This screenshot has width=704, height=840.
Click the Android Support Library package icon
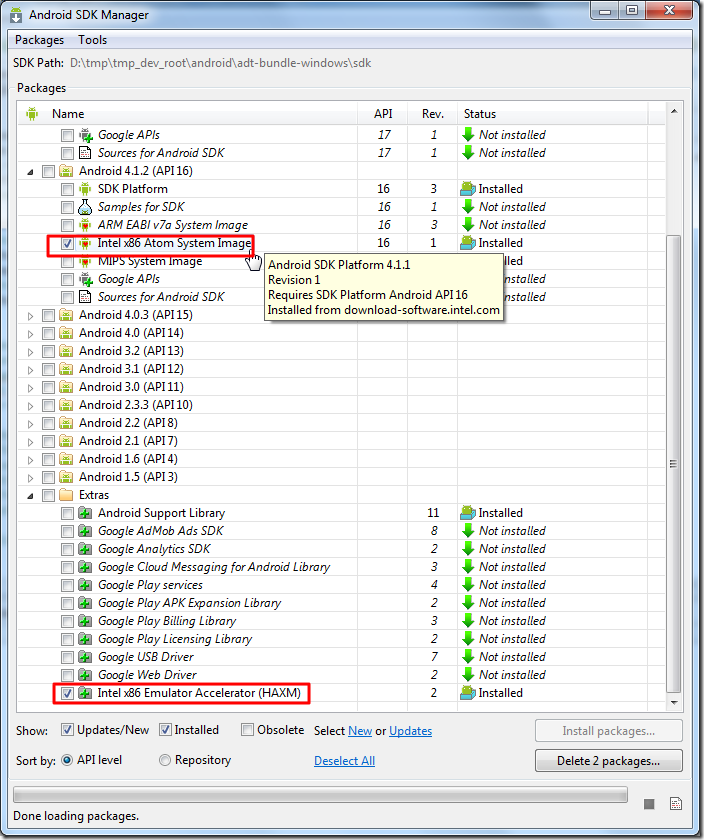[85, 513]
